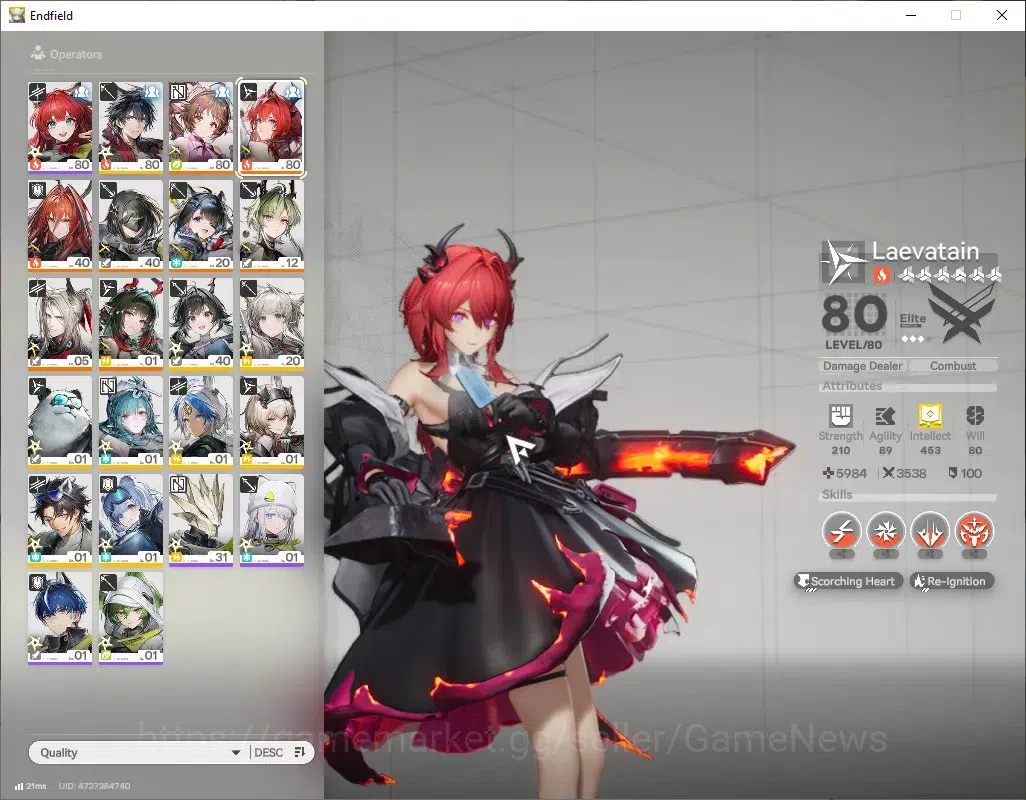
Task: Click Laevatain's class emblem icon
Action: point(843,262)
